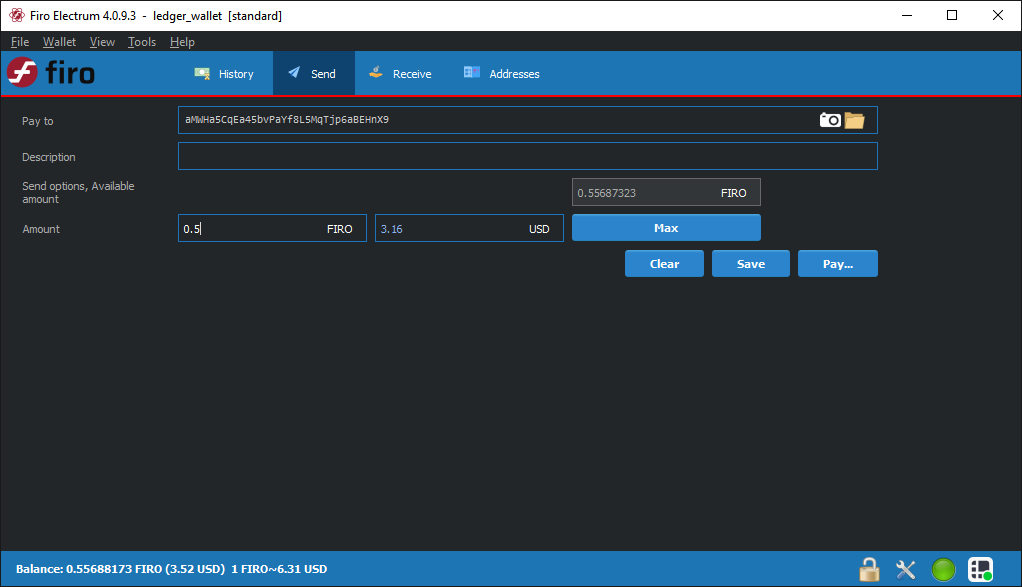Open the Wallet menu

[x=59, y=42]
